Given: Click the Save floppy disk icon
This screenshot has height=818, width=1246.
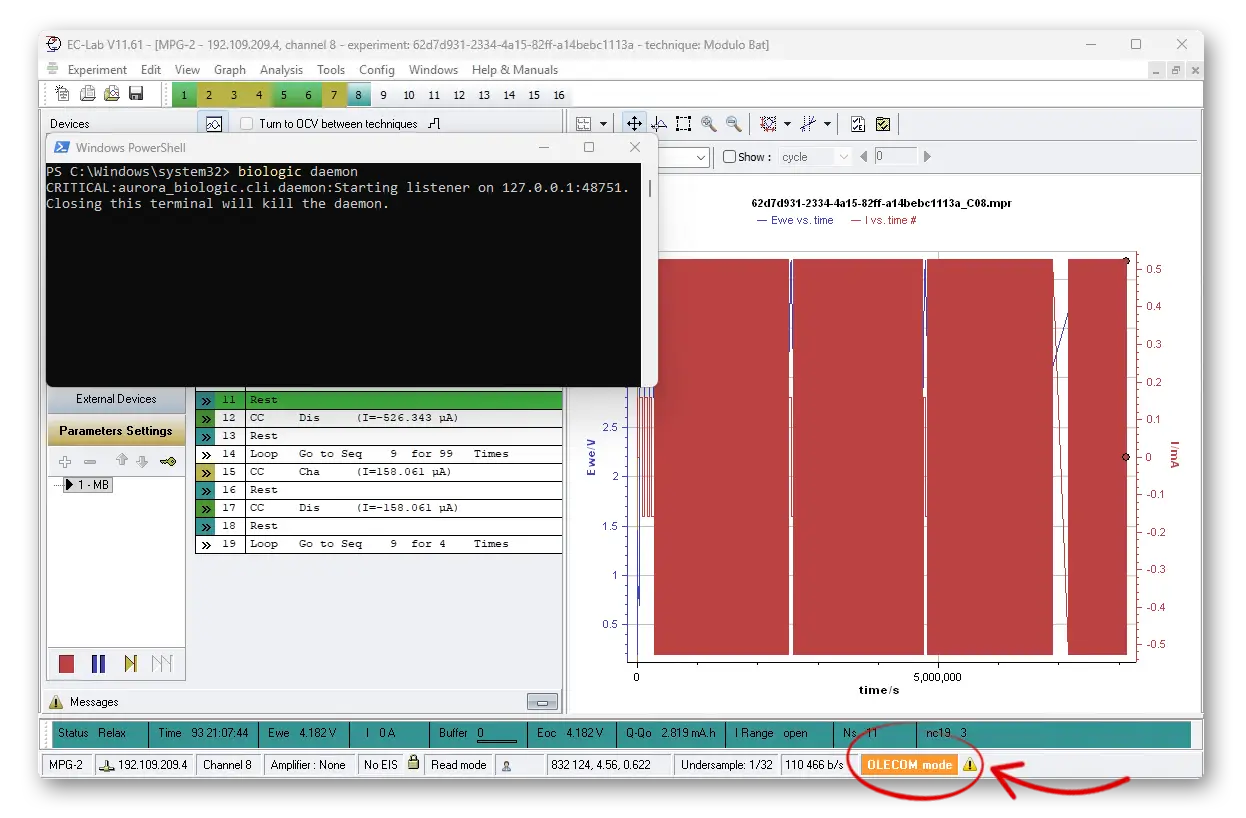Looking at the screenshot, I should (136, 94).
